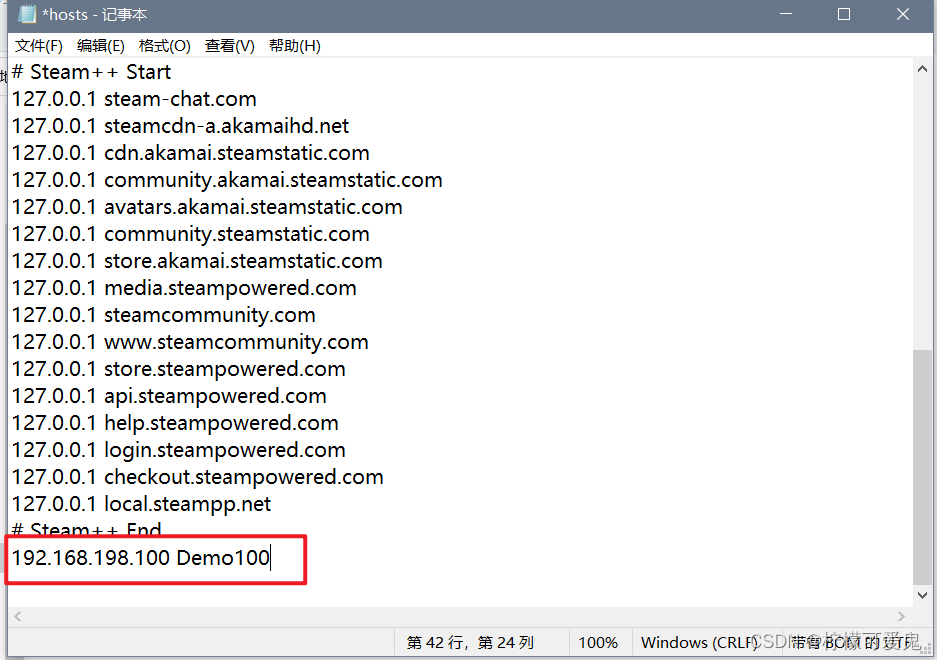
Task: Open the 帮助(H) menu
Action: (x=295, y=46)
